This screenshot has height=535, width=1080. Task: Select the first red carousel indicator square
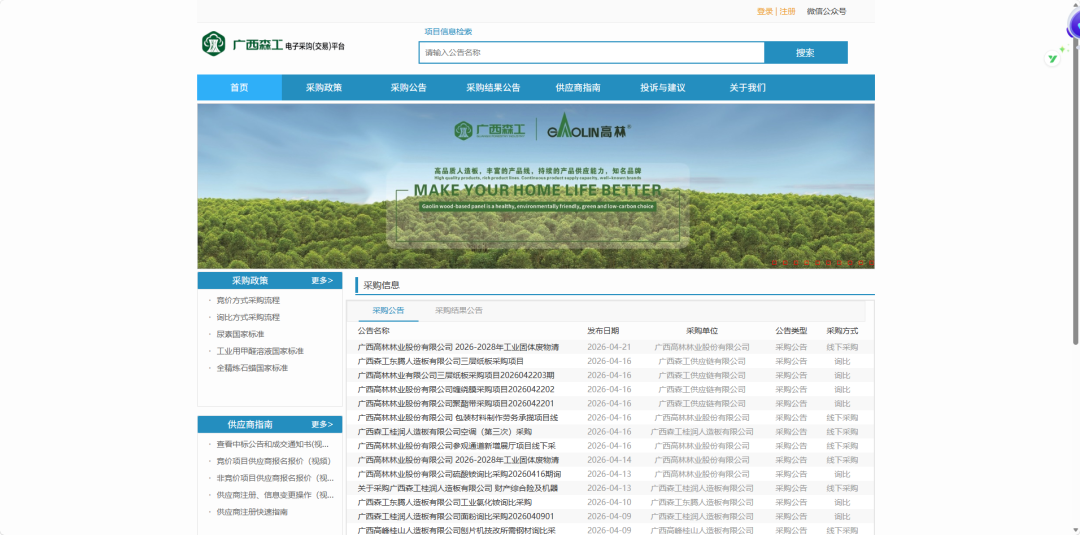(x=774, y=262)
